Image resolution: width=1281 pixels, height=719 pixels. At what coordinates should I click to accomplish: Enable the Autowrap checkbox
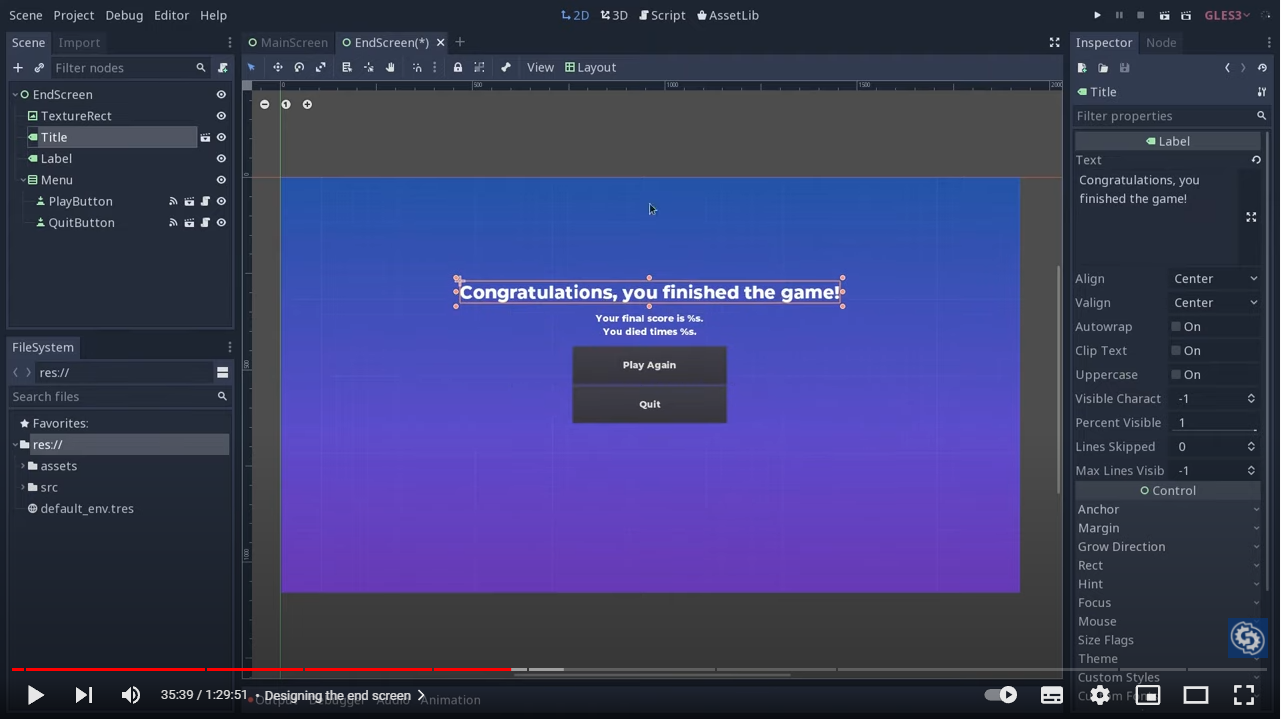pos(1176,326)
